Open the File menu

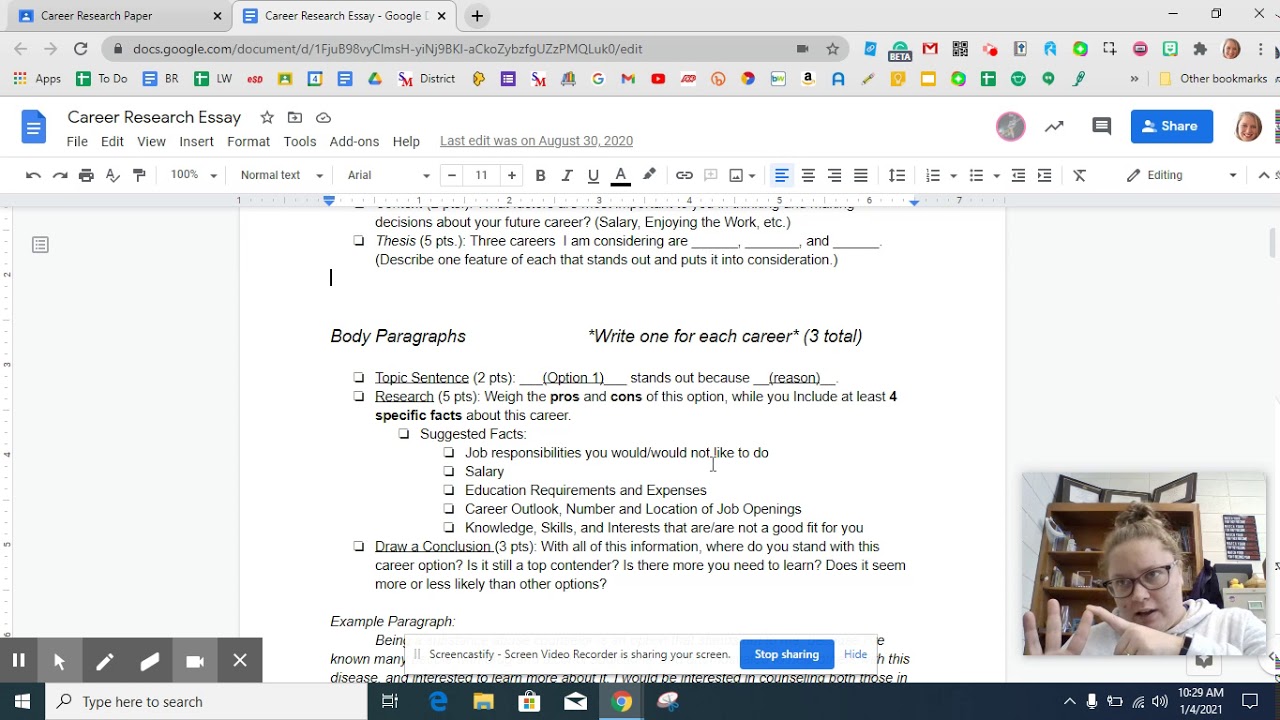77,142
